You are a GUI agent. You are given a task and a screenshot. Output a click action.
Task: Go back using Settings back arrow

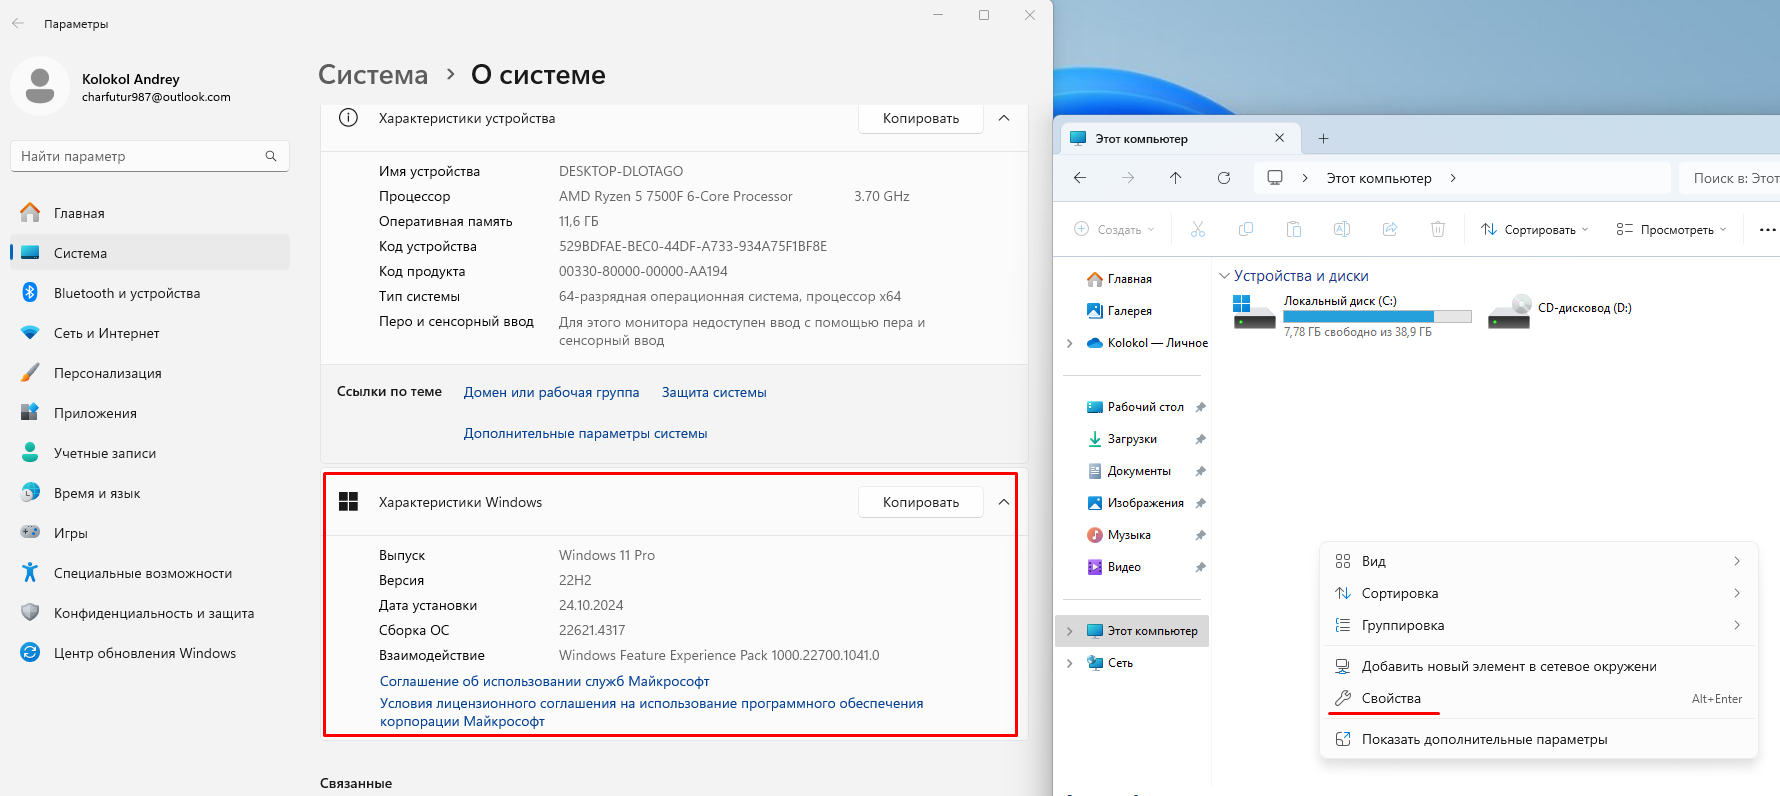point(18,23)
